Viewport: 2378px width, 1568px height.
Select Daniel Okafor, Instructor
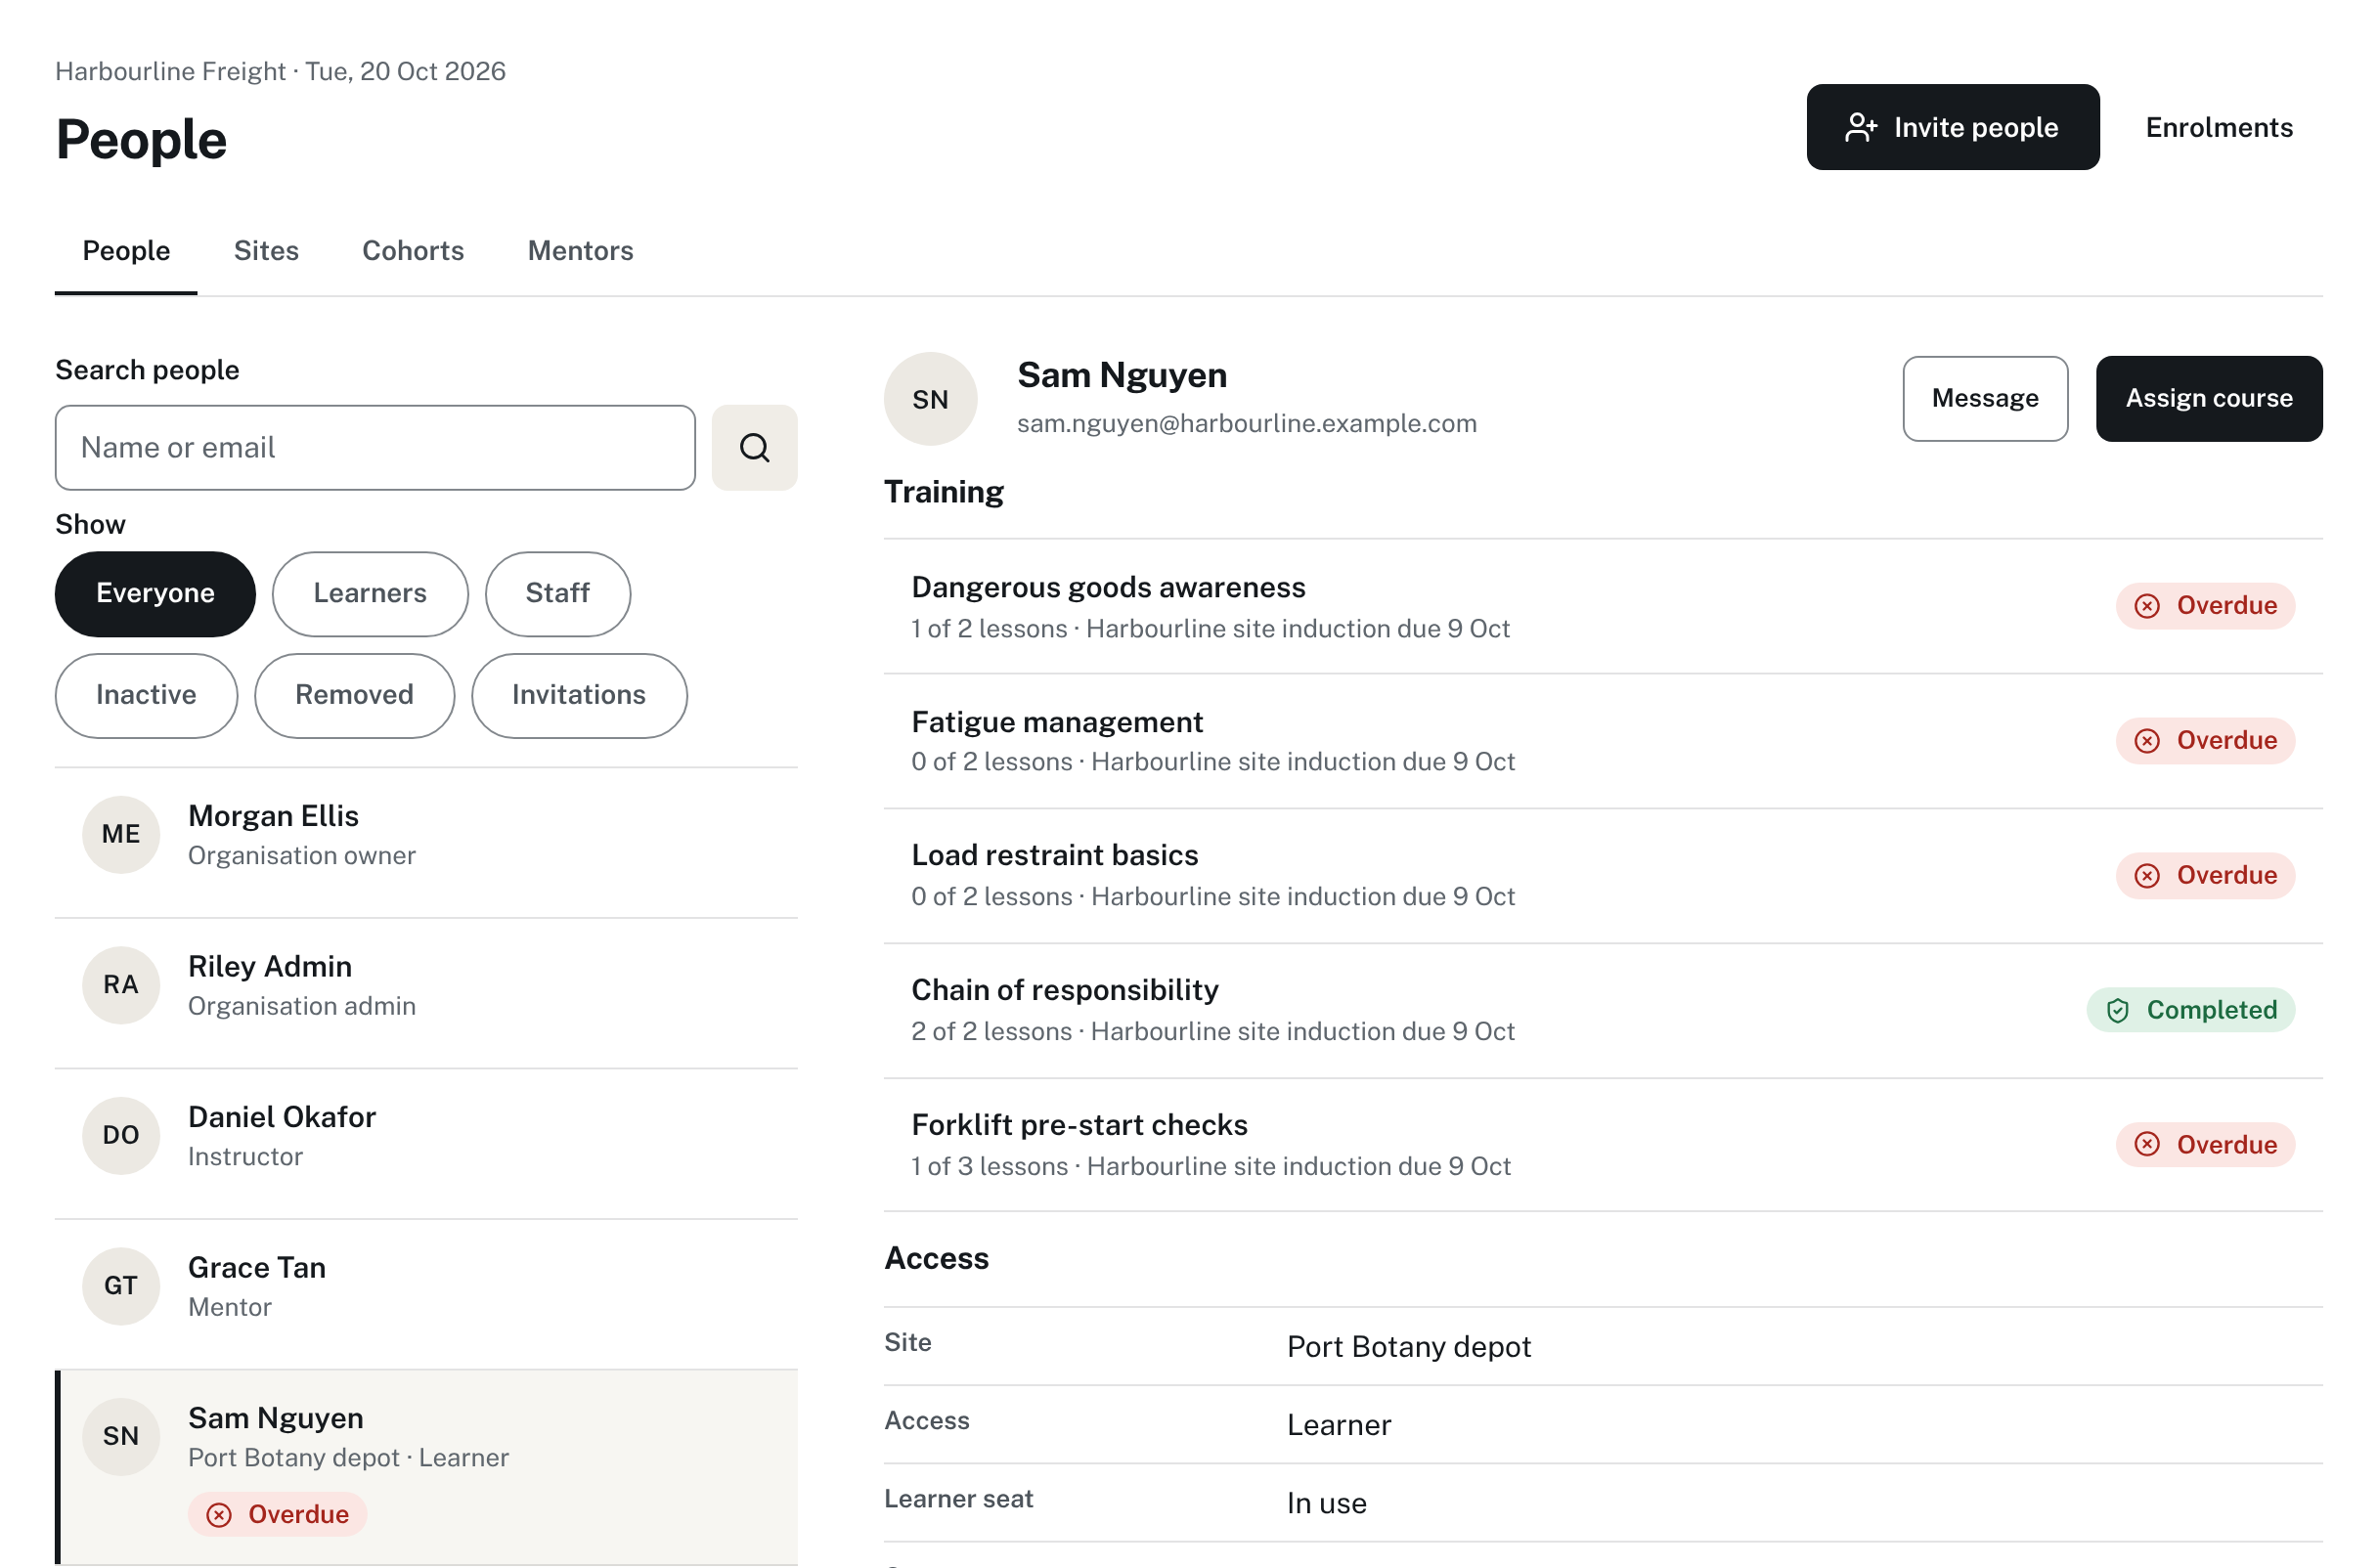[426, 1143]
